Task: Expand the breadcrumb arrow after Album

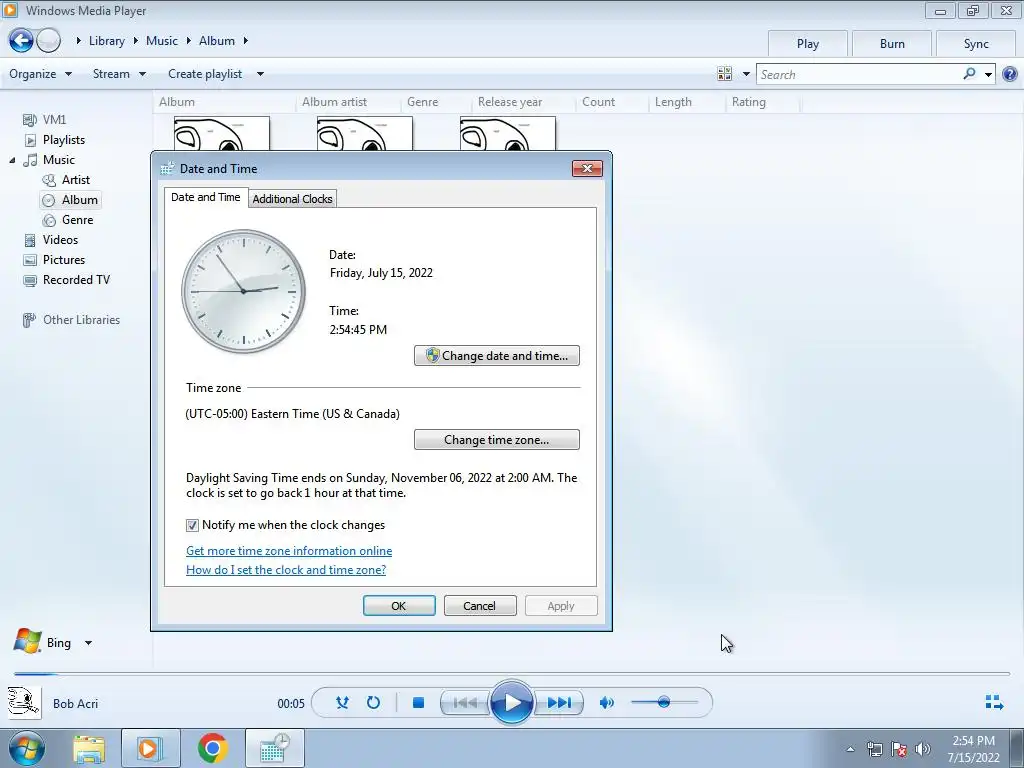Action: [246, 40]
